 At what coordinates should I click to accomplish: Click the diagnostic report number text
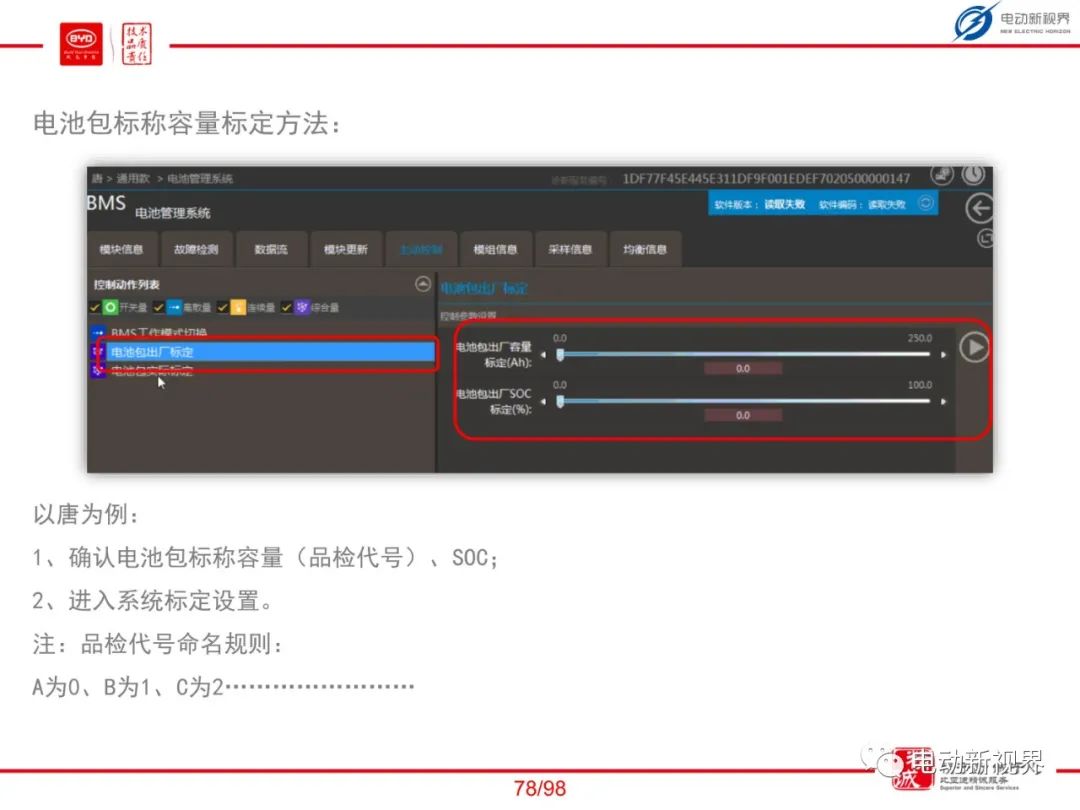coord(767,178)
